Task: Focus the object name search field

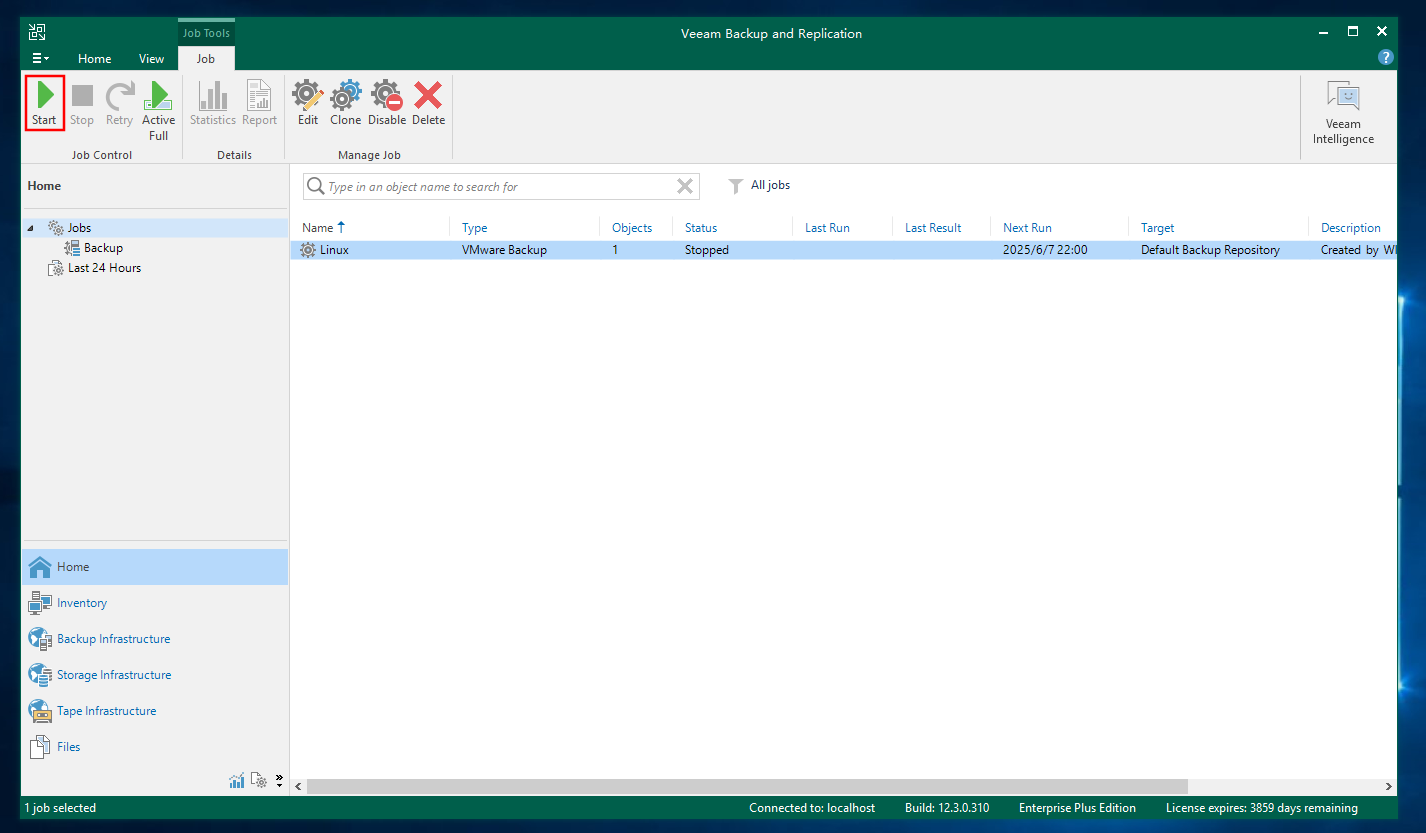Action: [x=500, y=186]
